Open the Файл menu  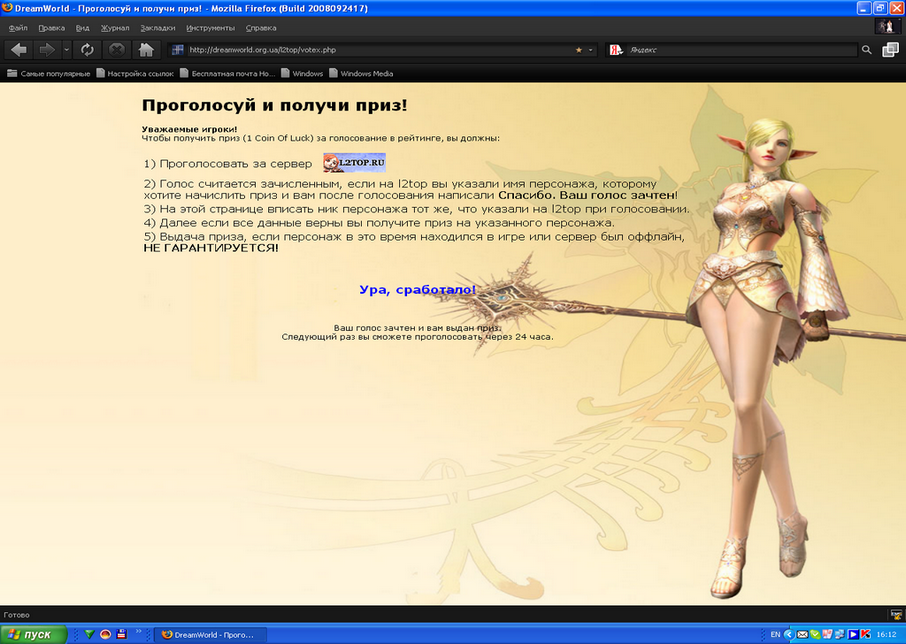(x=18, y=28)
